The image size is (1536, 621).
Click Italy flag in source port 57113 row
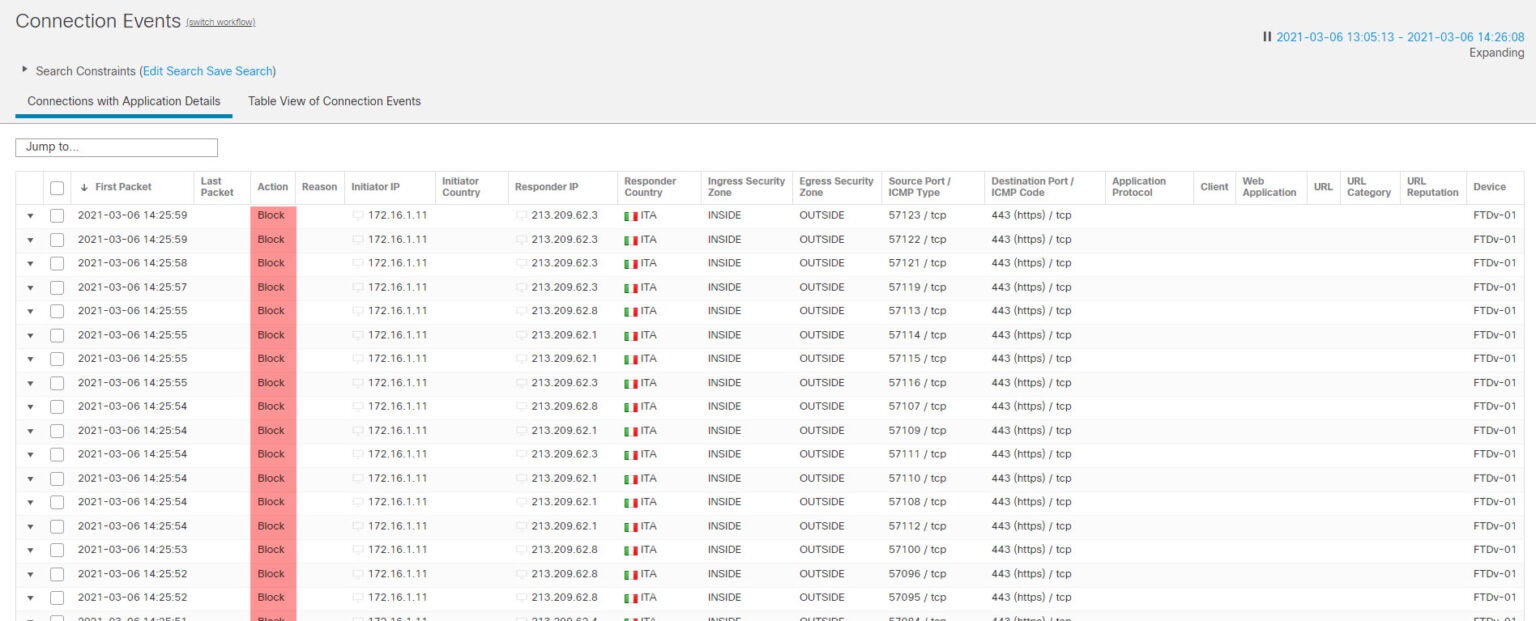click(631, 312)
